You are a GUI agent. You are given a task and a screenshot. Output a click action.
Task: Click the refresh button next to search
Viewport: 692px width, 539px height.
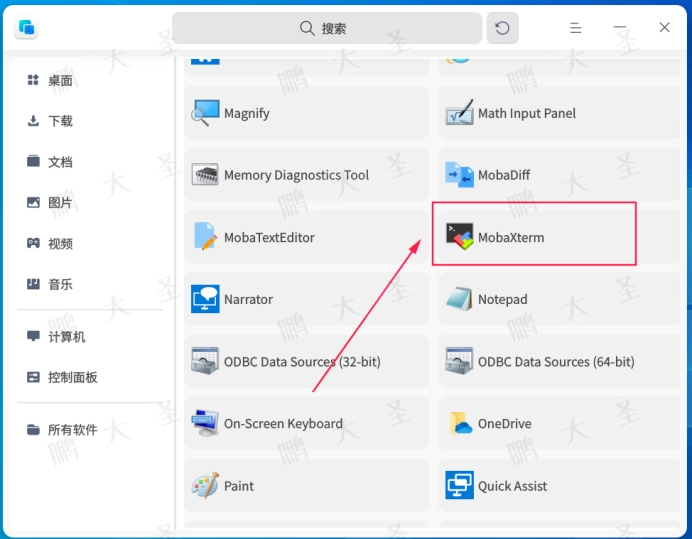(x=503, y=28)
